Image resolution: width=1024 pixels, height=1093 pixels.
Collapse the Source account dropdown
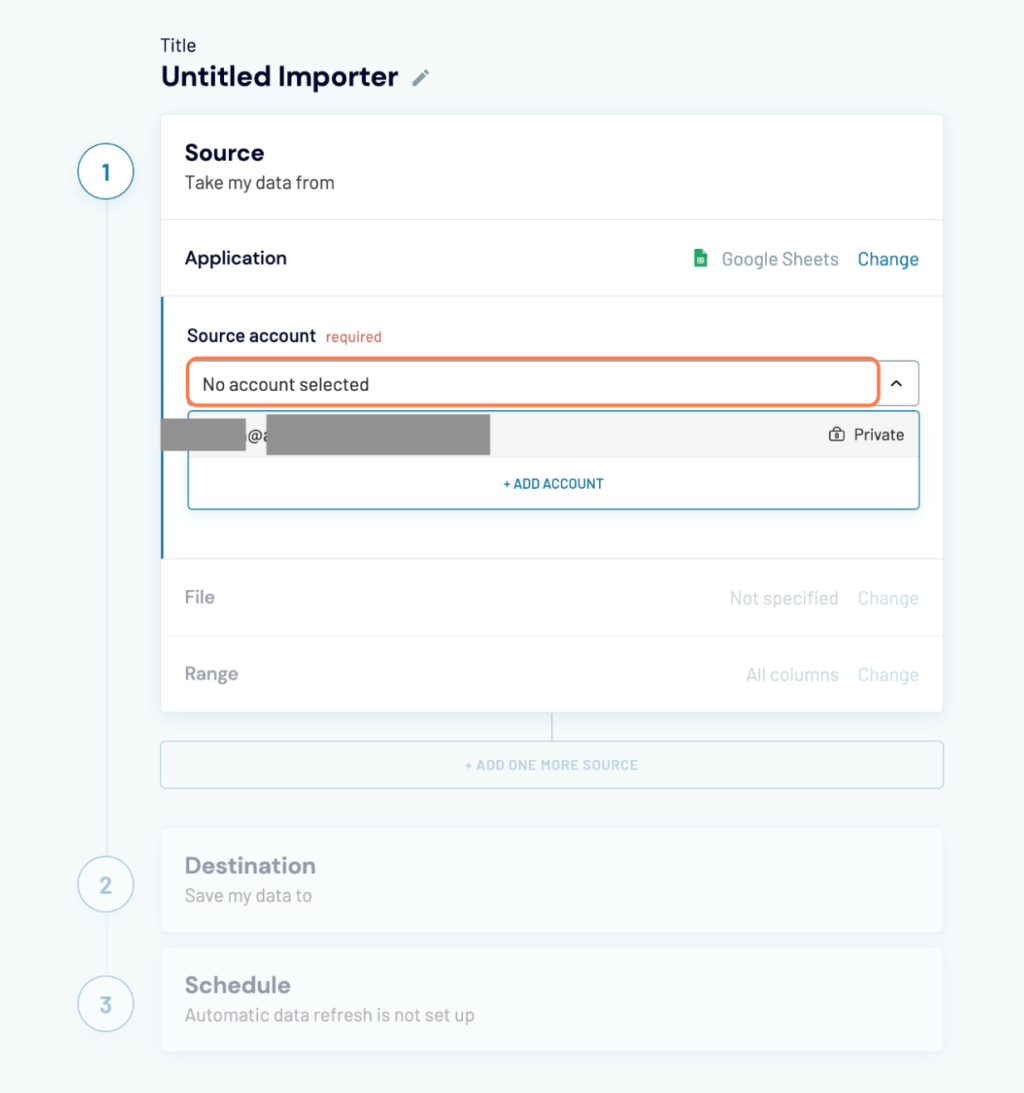pyautogui.click(x=897, y=383)
